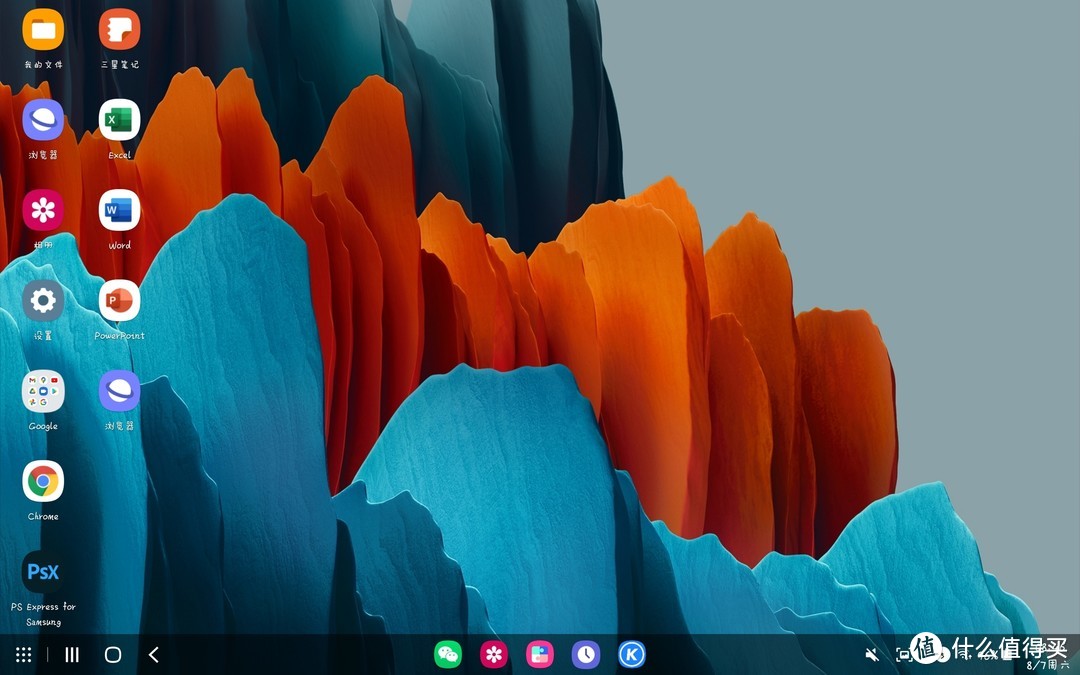Open WeChat from the taskbar
This screenshot has height=675, width=1080.
448,654
